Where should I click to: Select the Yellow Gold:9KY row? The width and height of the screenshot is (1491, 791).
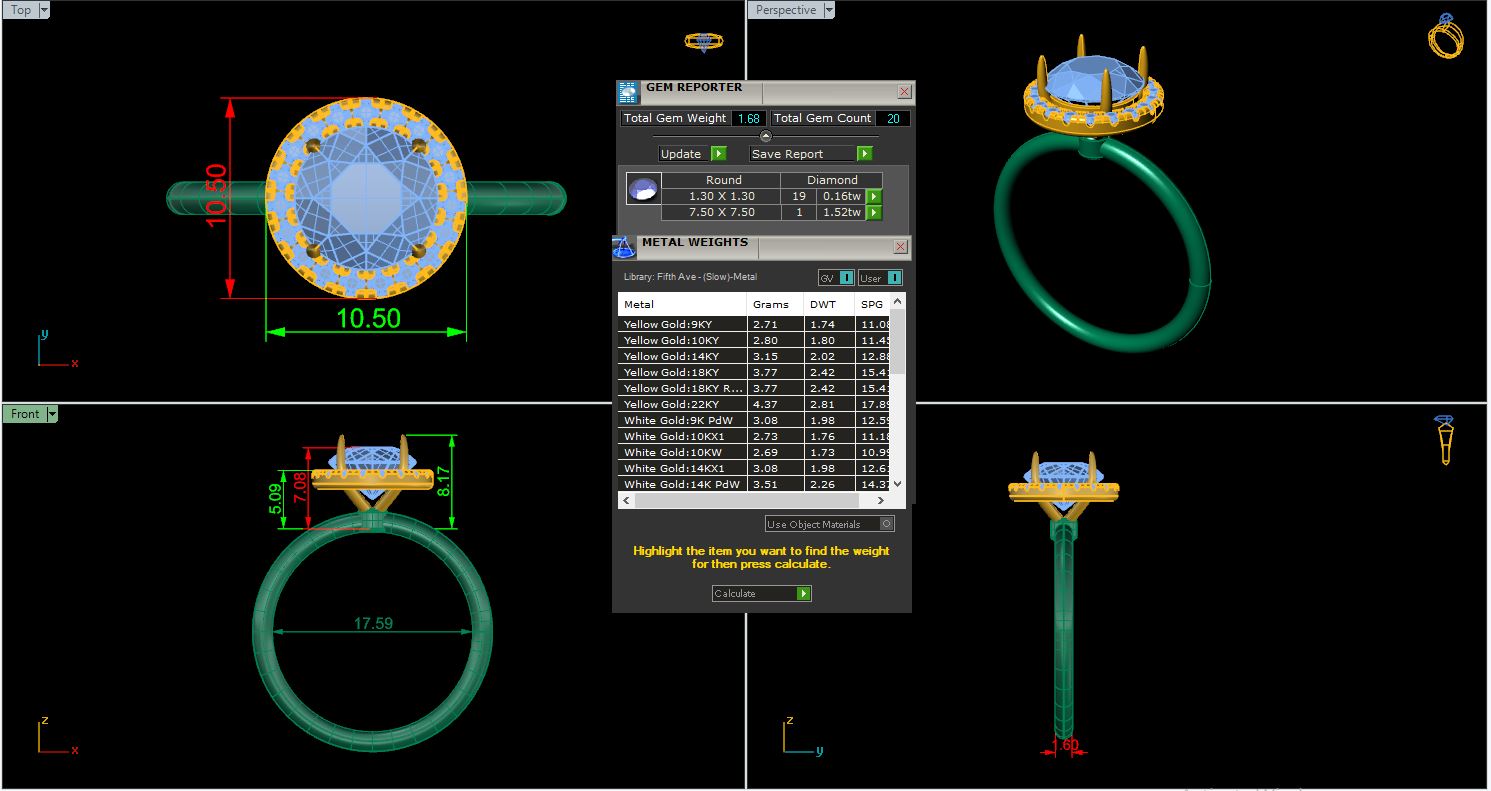tap(754, 325)
